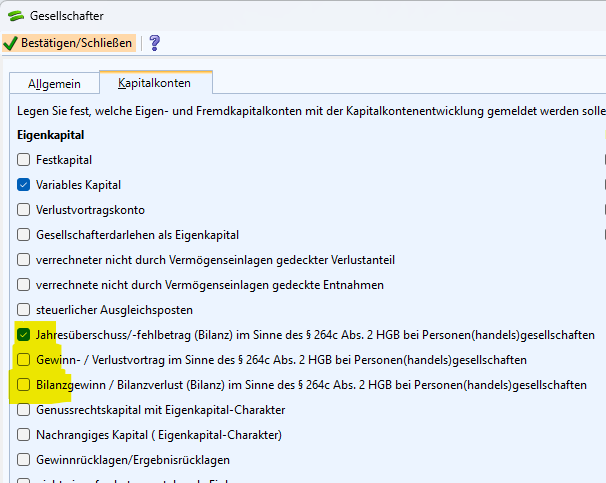This screenshot has width=606, height=483.
Task: Enable the Gewinn- / Verlustvortrag checkbox
Action: coord(24,360)
